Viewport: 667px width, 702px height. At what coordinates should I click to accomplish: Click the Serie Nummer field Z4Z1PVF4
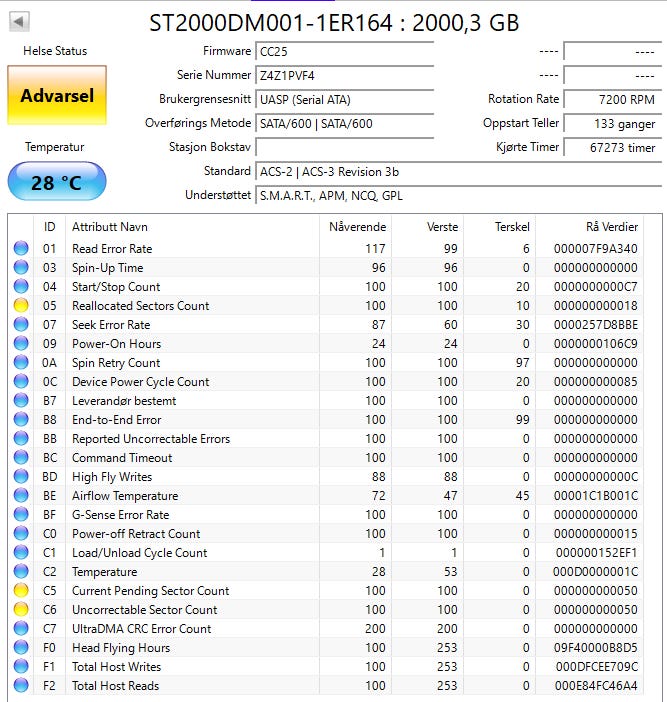pyautogui.click(x=344, y=75)
